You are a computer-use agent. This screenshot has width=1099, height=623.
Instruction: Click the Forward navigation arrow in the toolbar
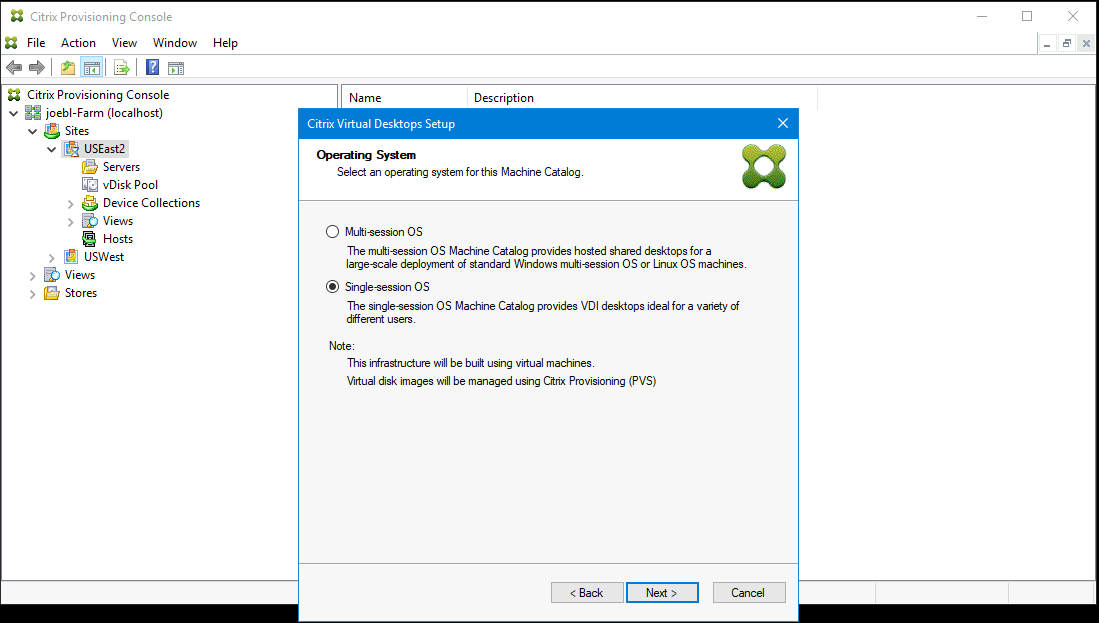(37, 67)
